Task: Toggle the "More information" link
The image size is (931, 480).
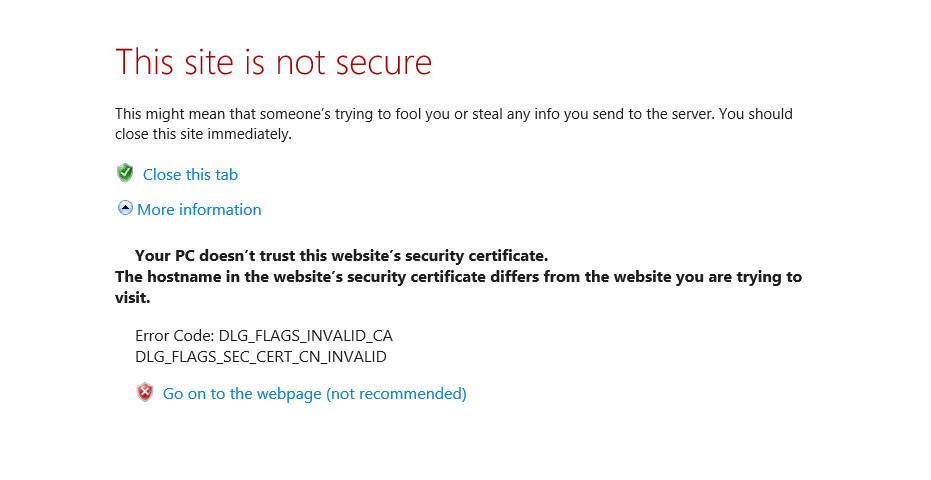Action: click(x=199, y=209)
